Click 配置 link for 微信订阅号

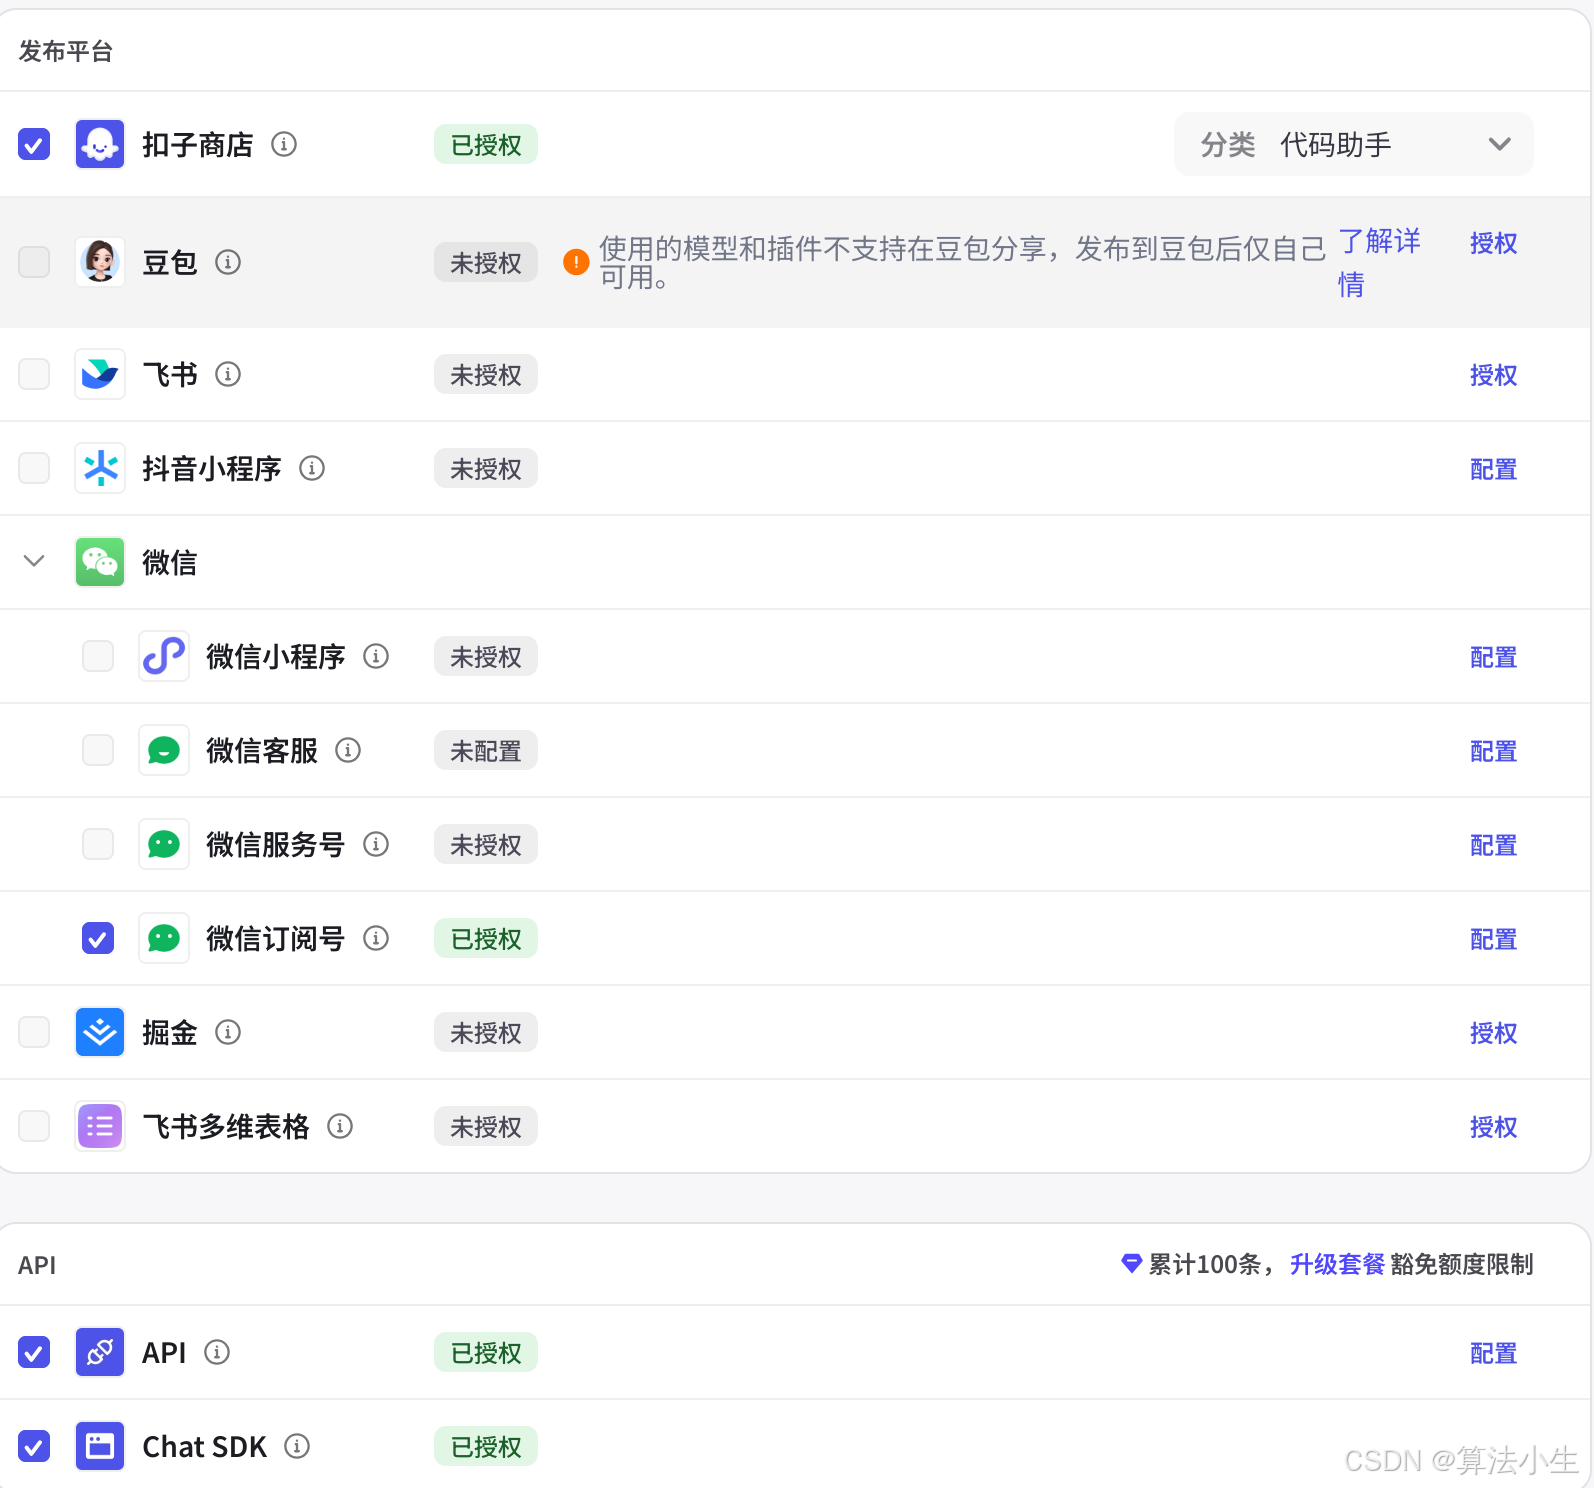1493,939
